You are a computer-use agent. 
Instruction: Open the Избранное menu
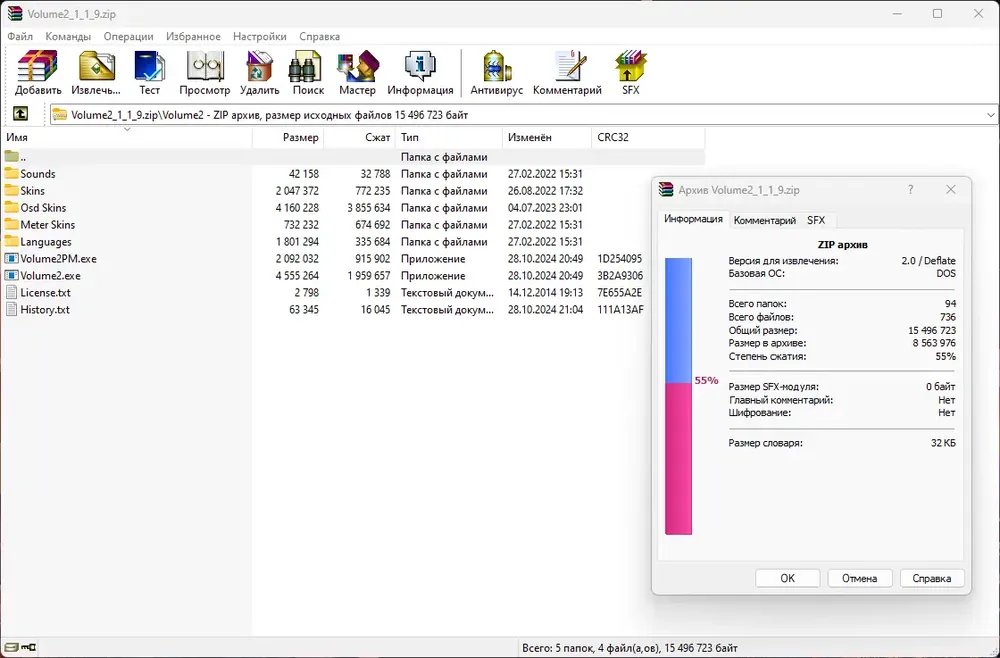point(193,36)
